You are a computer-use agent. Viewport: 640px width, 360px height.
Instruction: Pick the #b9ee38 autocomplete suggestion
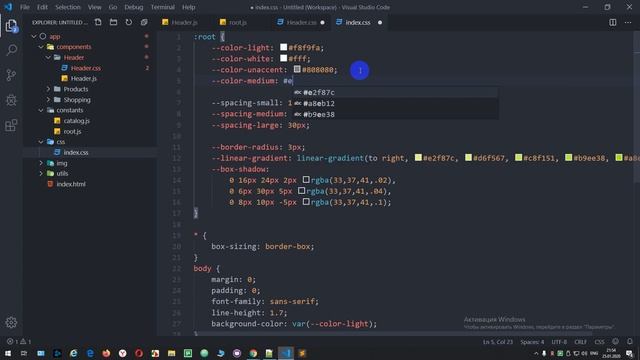click(x=395, y=115)
